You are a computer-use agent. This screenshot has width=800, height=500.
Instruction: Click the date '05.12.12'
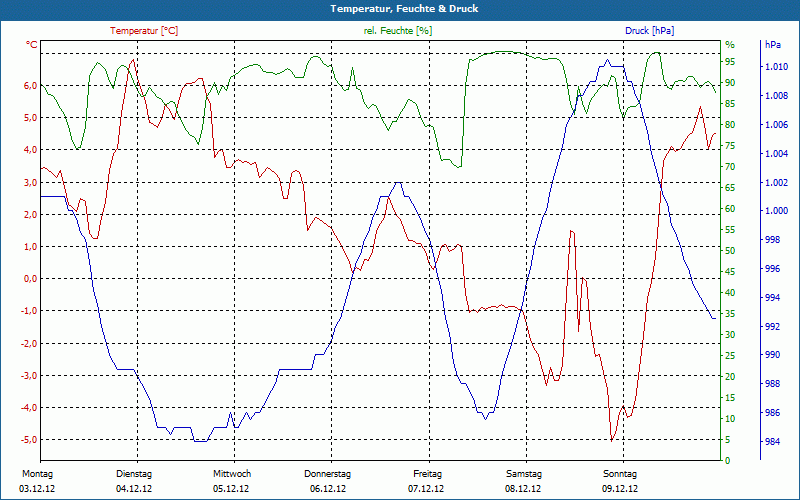(231, 489)
